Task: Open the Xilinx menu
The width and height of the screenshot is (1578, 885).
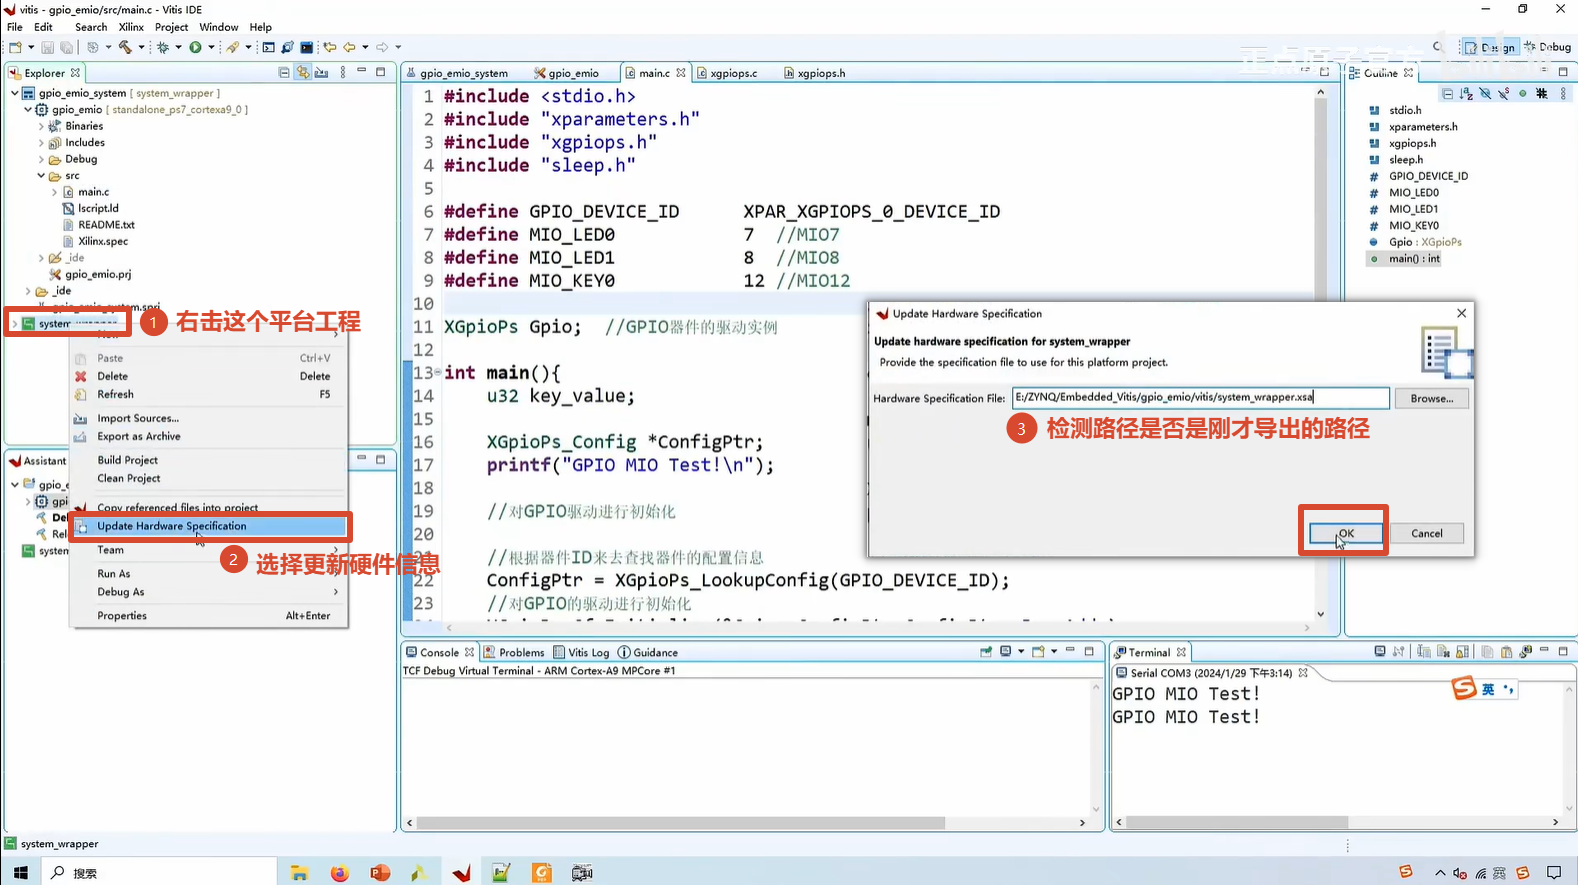Action: point(131,27)
